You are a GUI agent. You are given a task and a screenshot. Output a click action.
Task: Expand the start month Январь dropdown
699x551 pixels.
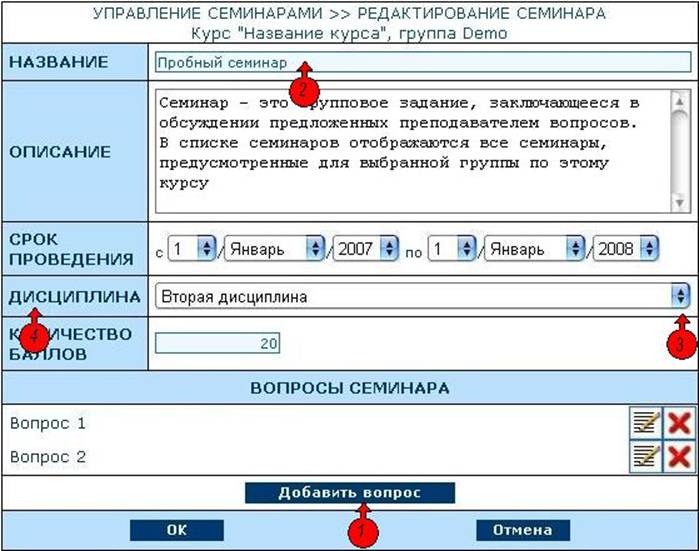(274, 249)
